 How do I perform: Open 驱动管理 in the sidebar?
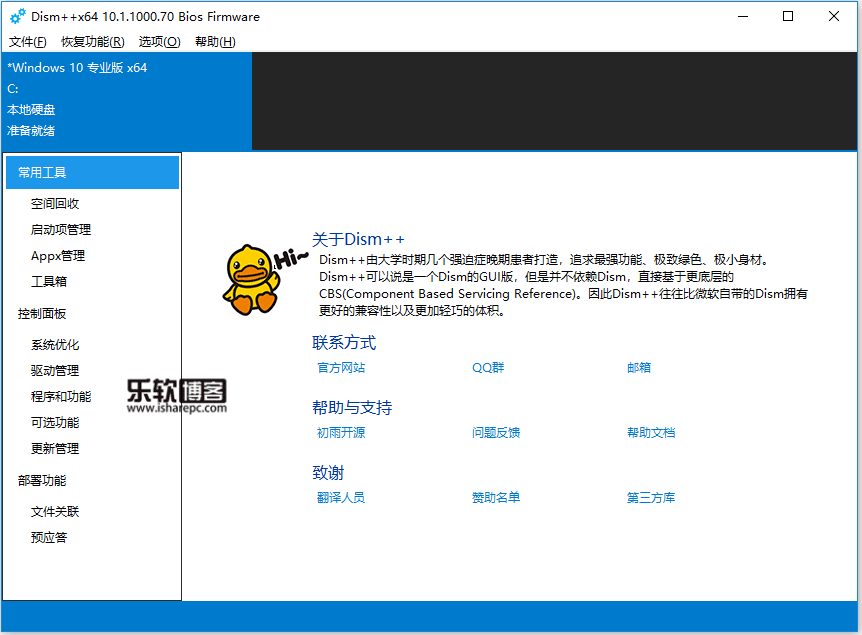[x=55, y=371]
